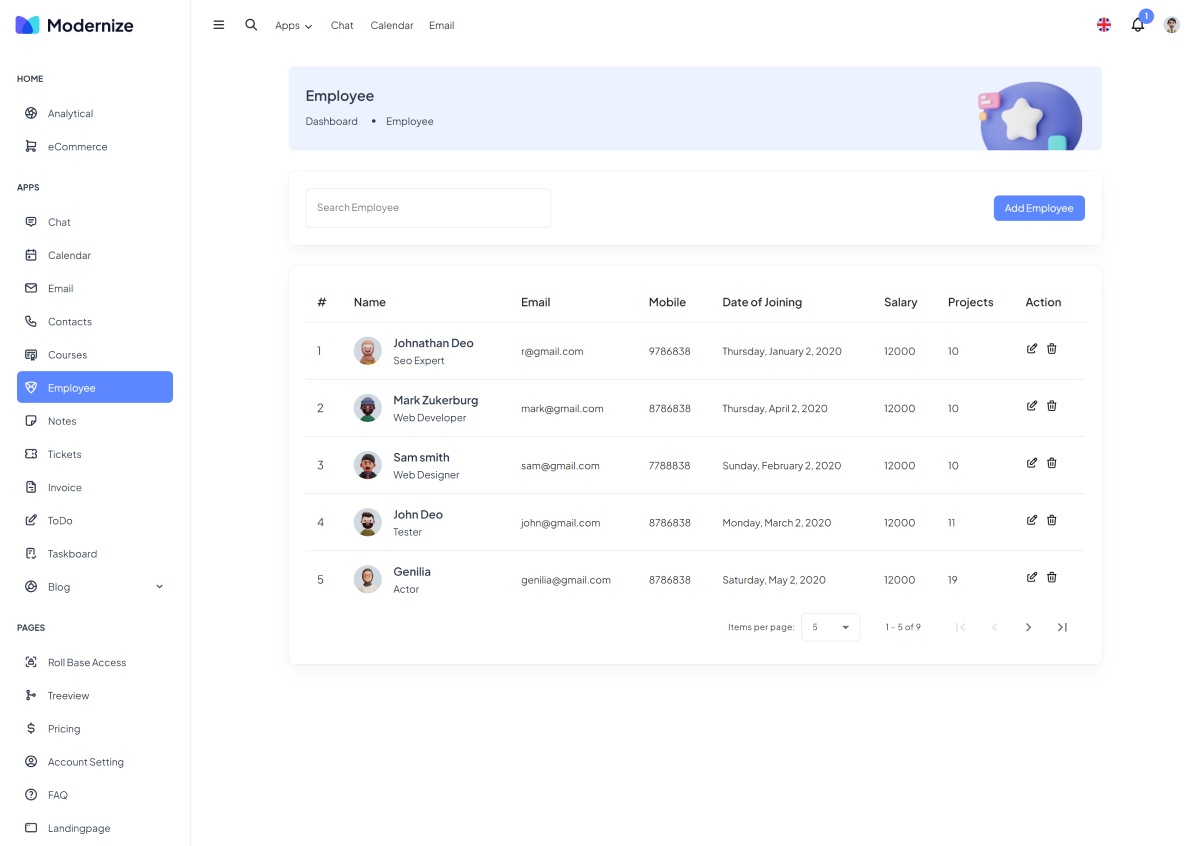The height and width of the screenshot is (846, 1200).
Task: Click edit icon for Sam smith
Action: click(1031, 463)
